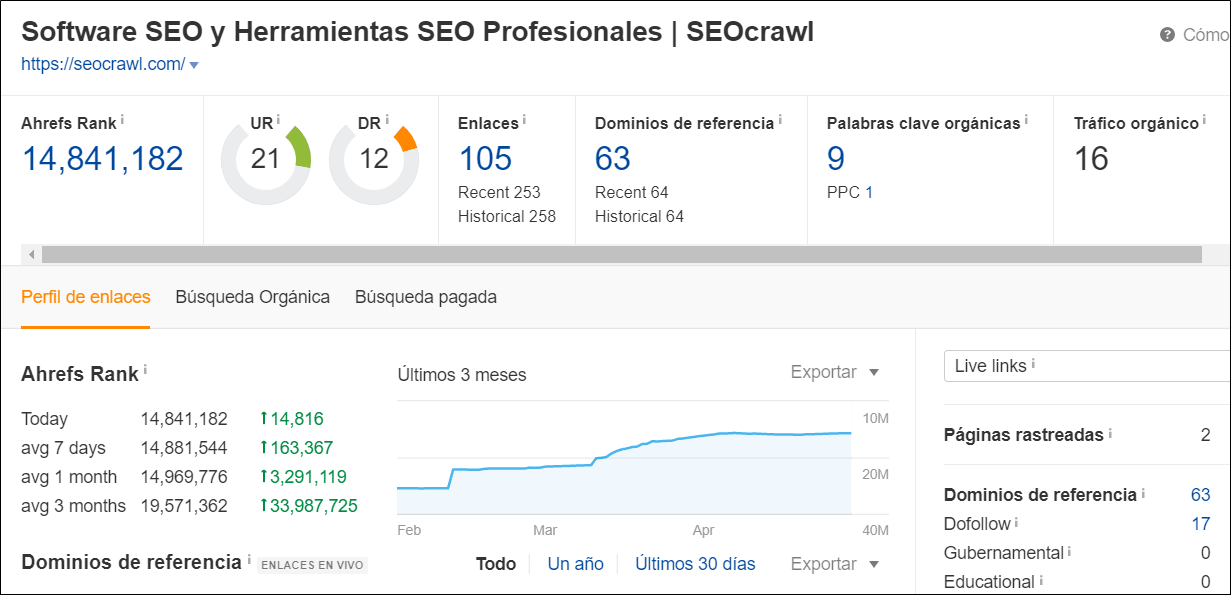This screenshot has width=1231, height=595.
Task: Click the Enlaces info icon
Action: pos(523,117)
